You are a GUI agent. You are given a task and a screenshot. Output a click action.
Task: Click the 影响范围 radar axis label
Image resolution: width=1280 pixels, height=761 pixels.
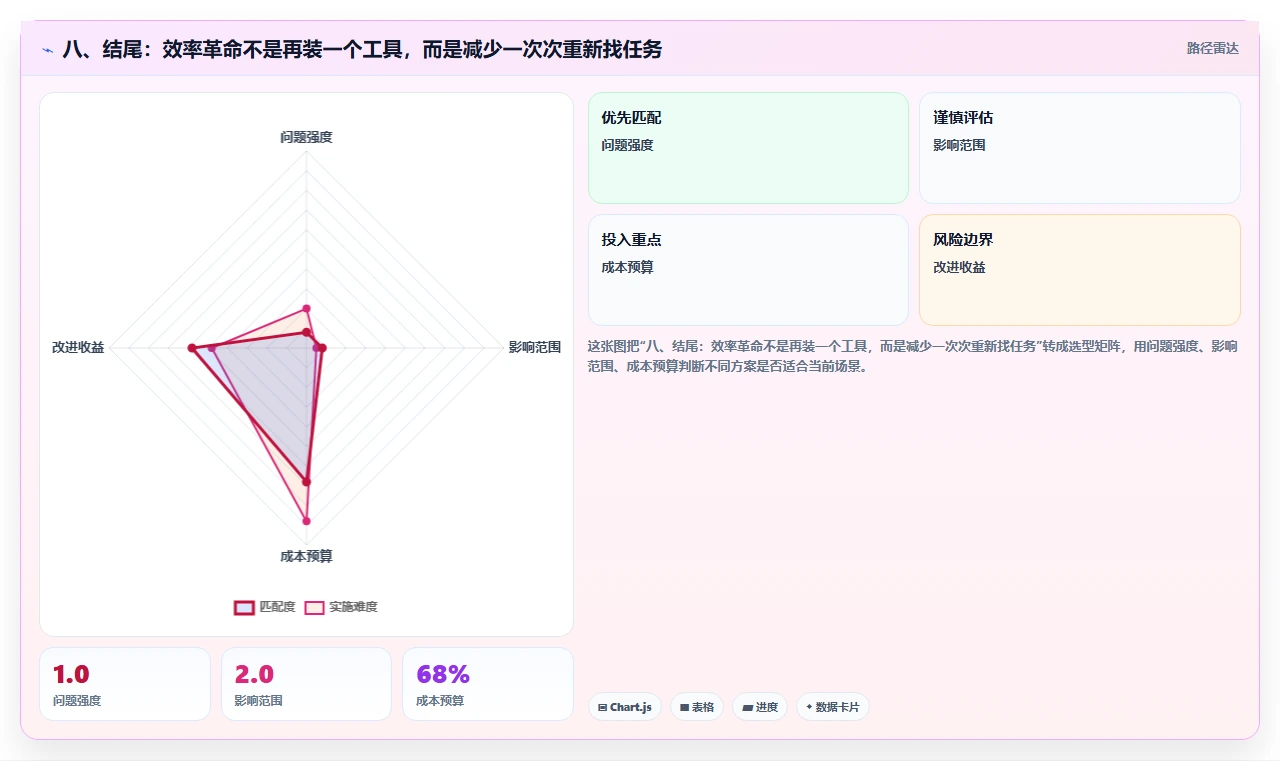click(x=535, y=347)
